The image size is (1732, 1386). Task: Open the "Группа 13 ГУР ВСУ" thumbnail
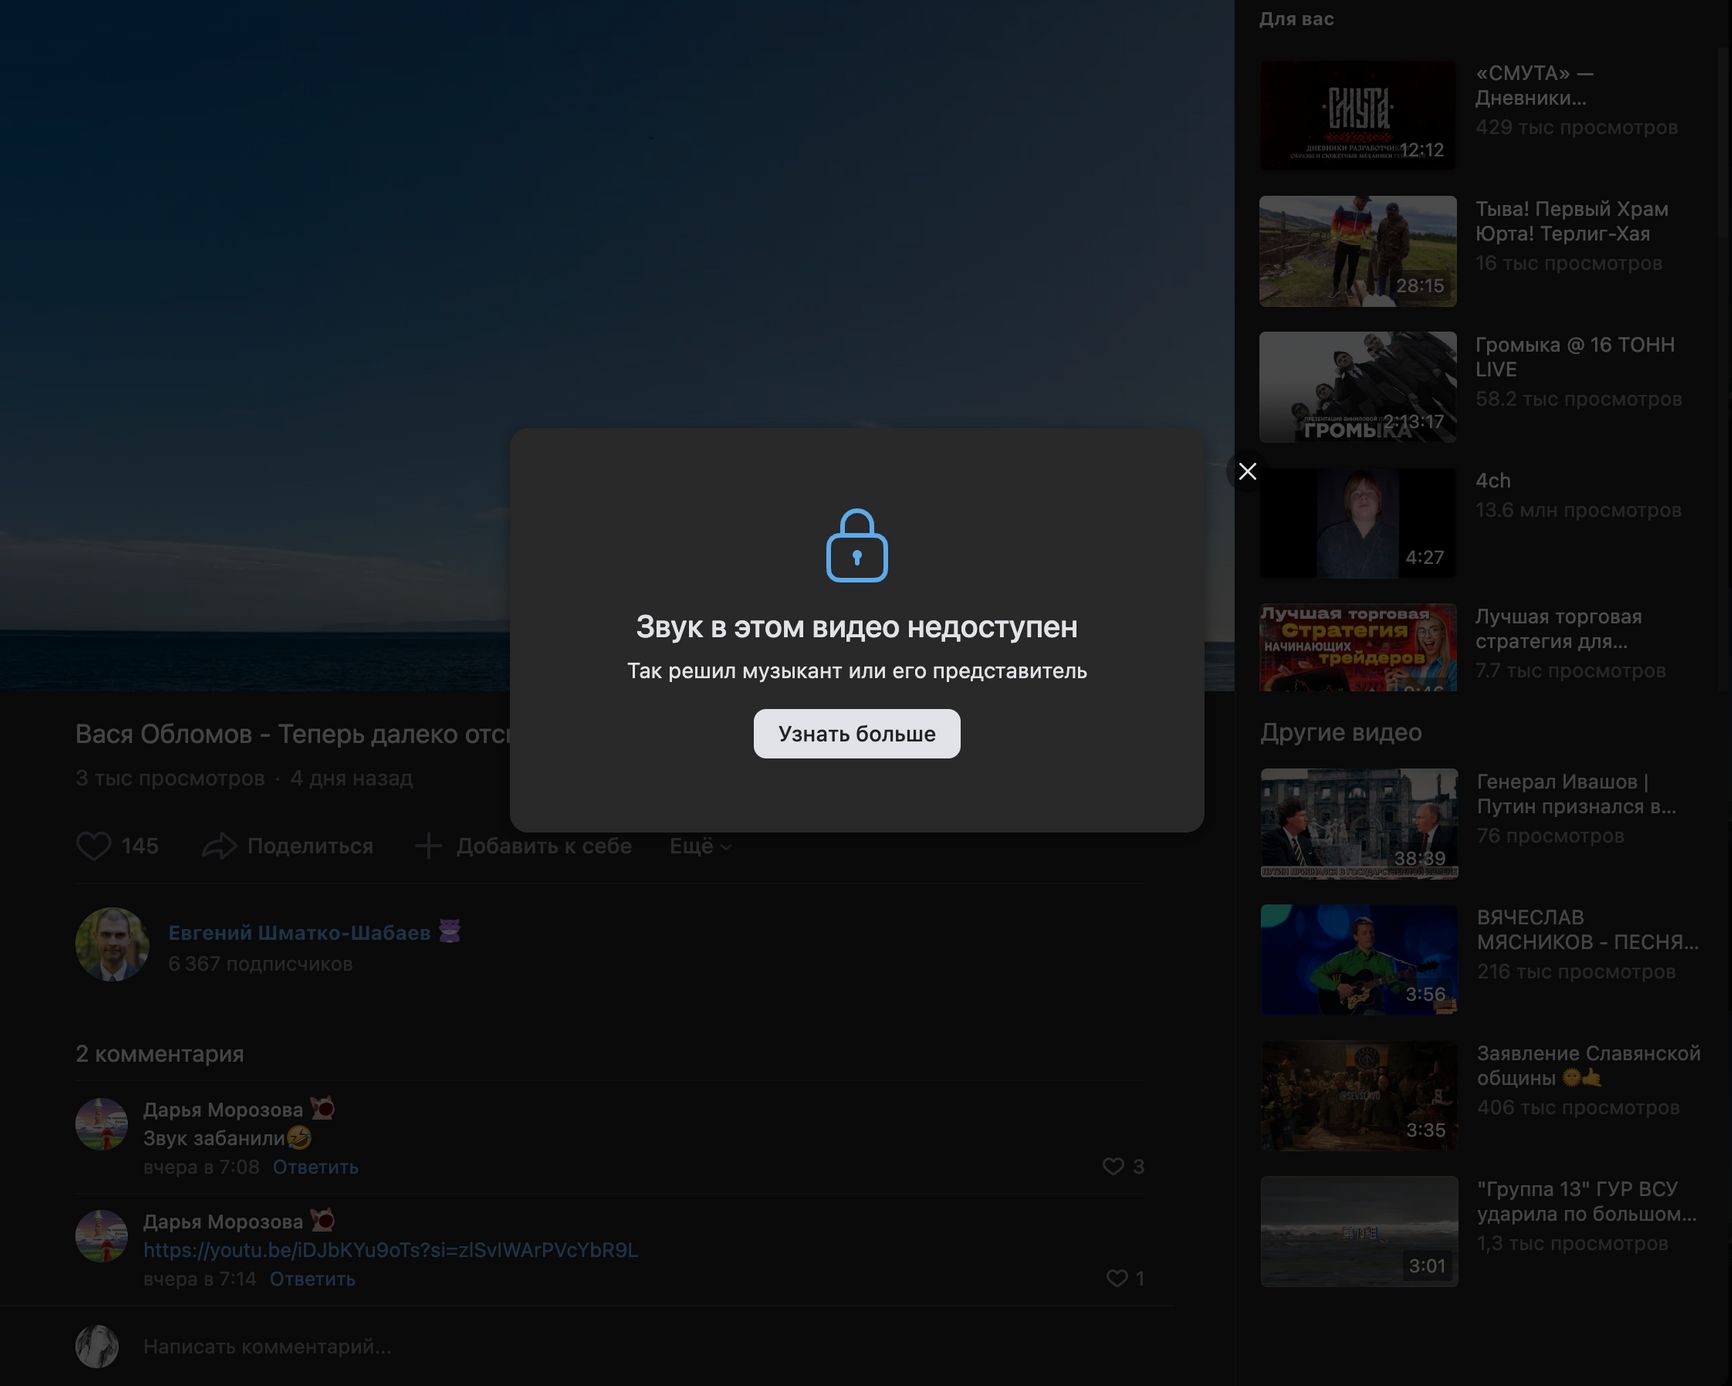coord(1359,1231)
